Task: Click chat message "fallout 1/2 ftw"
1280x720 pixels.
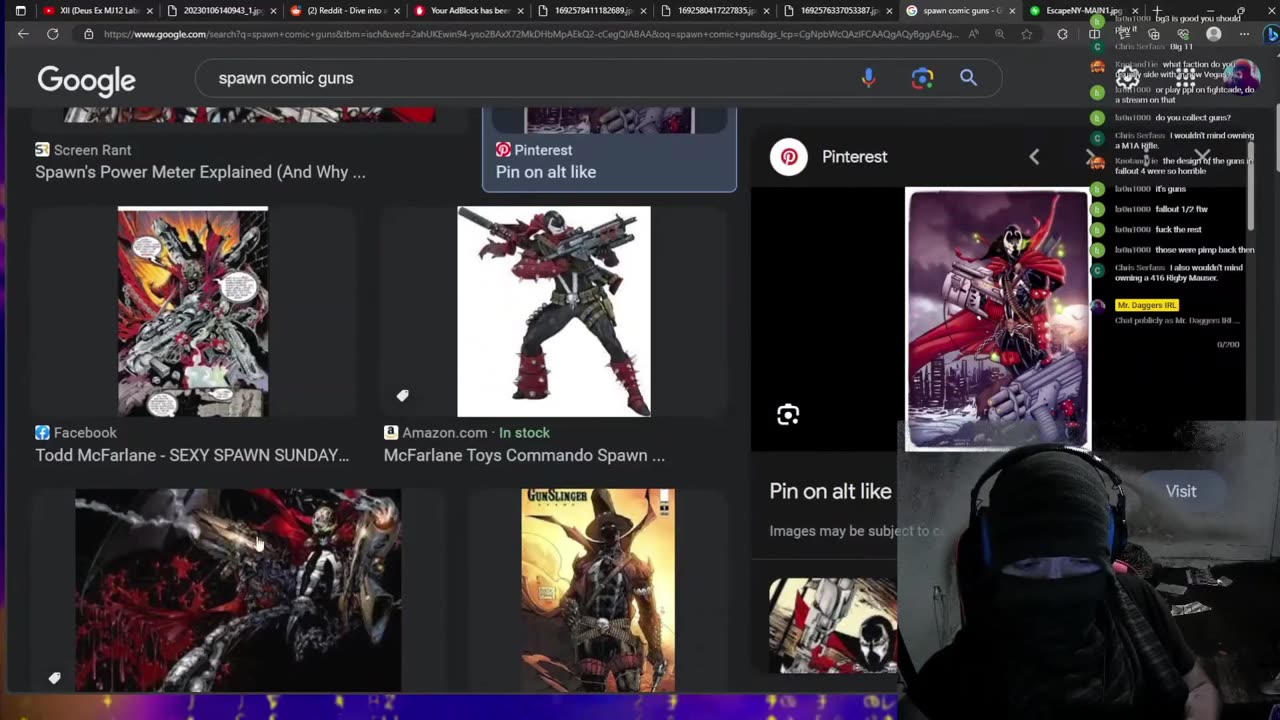Action: [1181, 209]
